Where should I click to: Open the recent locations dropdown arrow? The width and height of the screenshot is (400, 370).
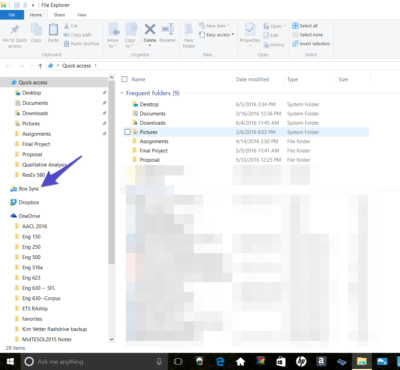32,66
